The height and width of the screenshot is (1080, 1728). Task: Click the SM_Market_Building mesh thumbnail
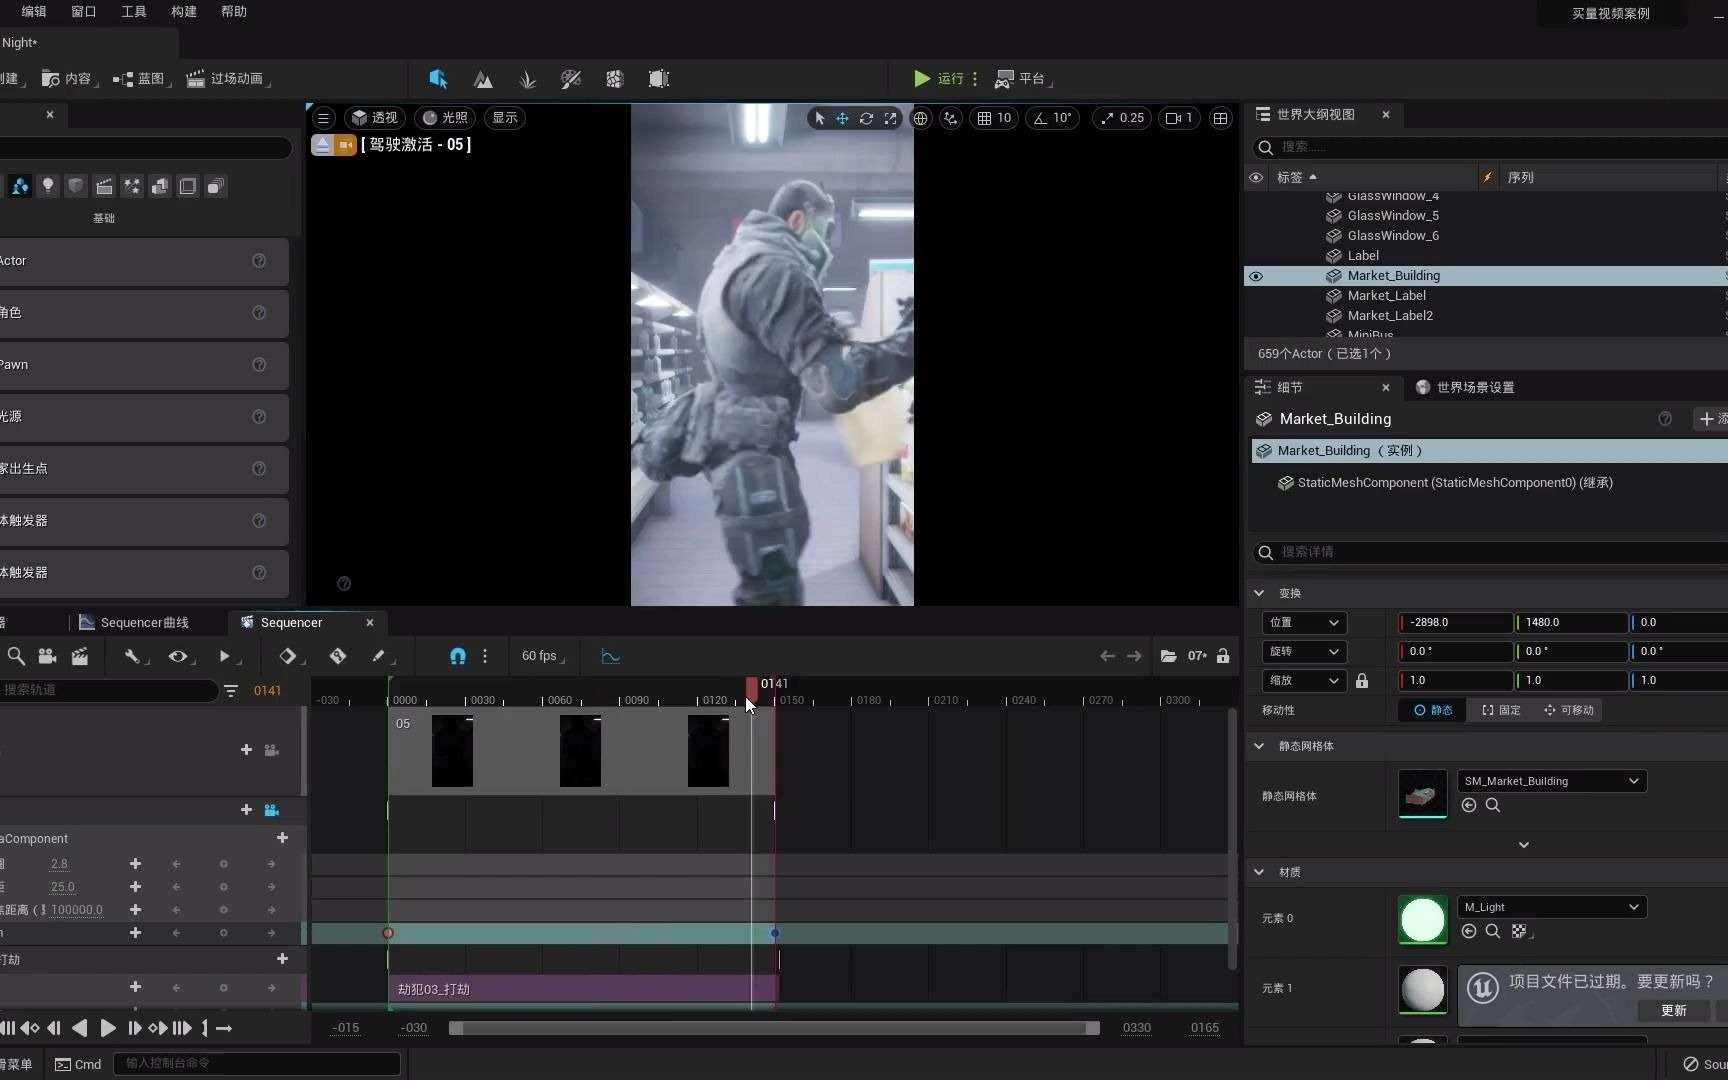coord(1423,794)
